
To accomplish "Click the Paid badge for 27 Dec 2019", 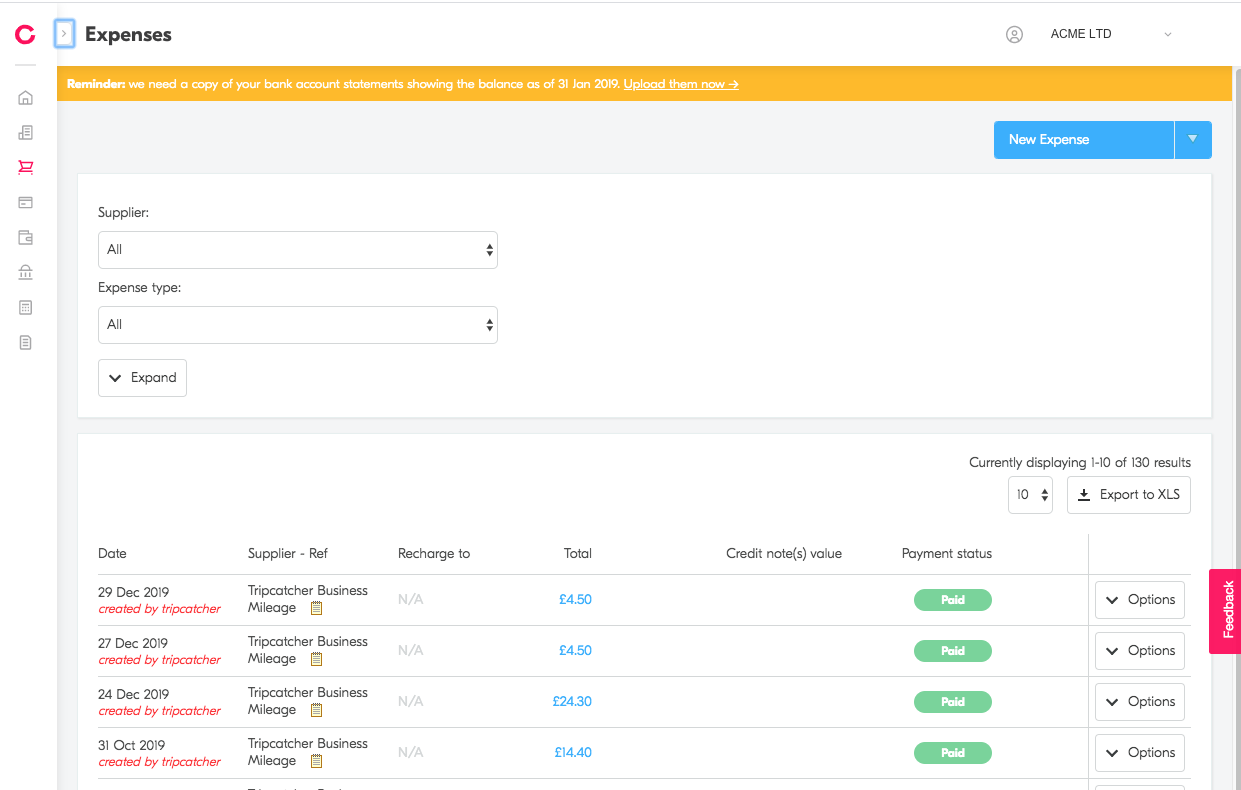I will (953, 651).
